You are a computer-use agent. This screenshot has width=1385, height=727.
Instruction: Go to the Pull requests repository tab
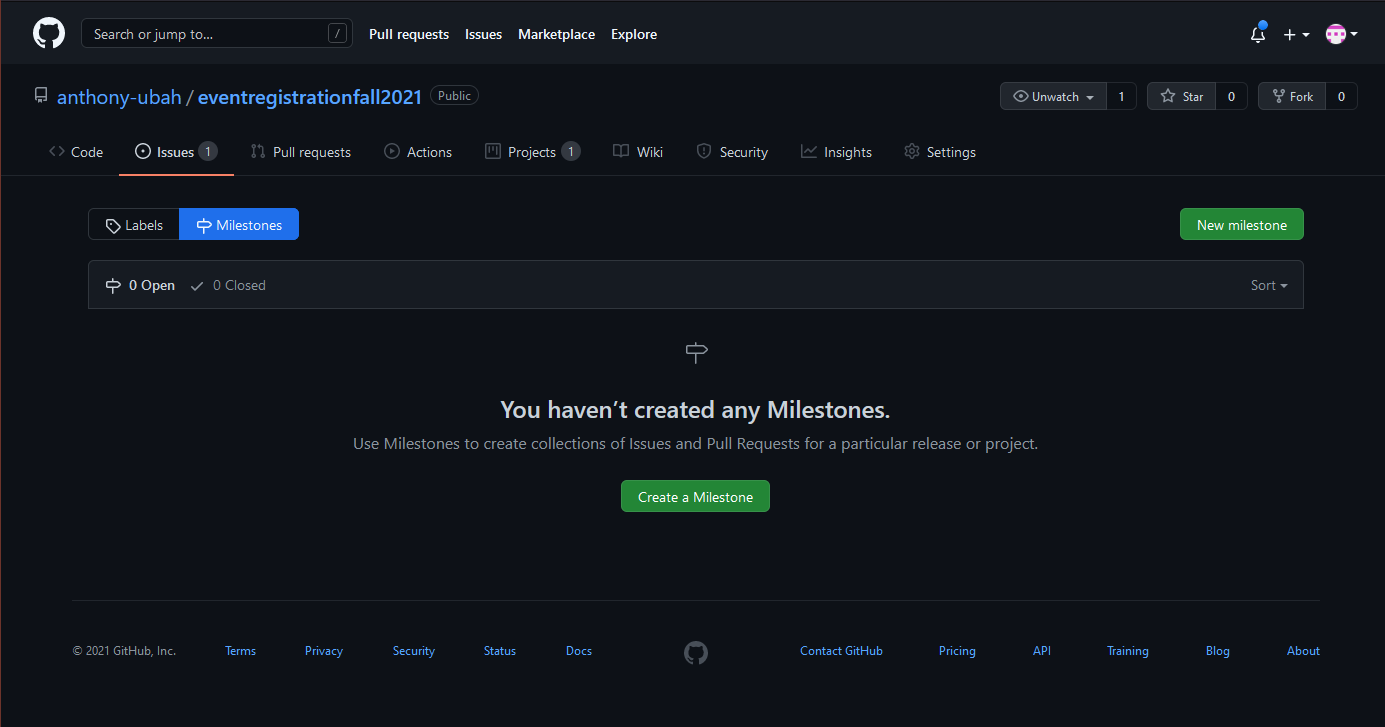click(x=300, y=152)
